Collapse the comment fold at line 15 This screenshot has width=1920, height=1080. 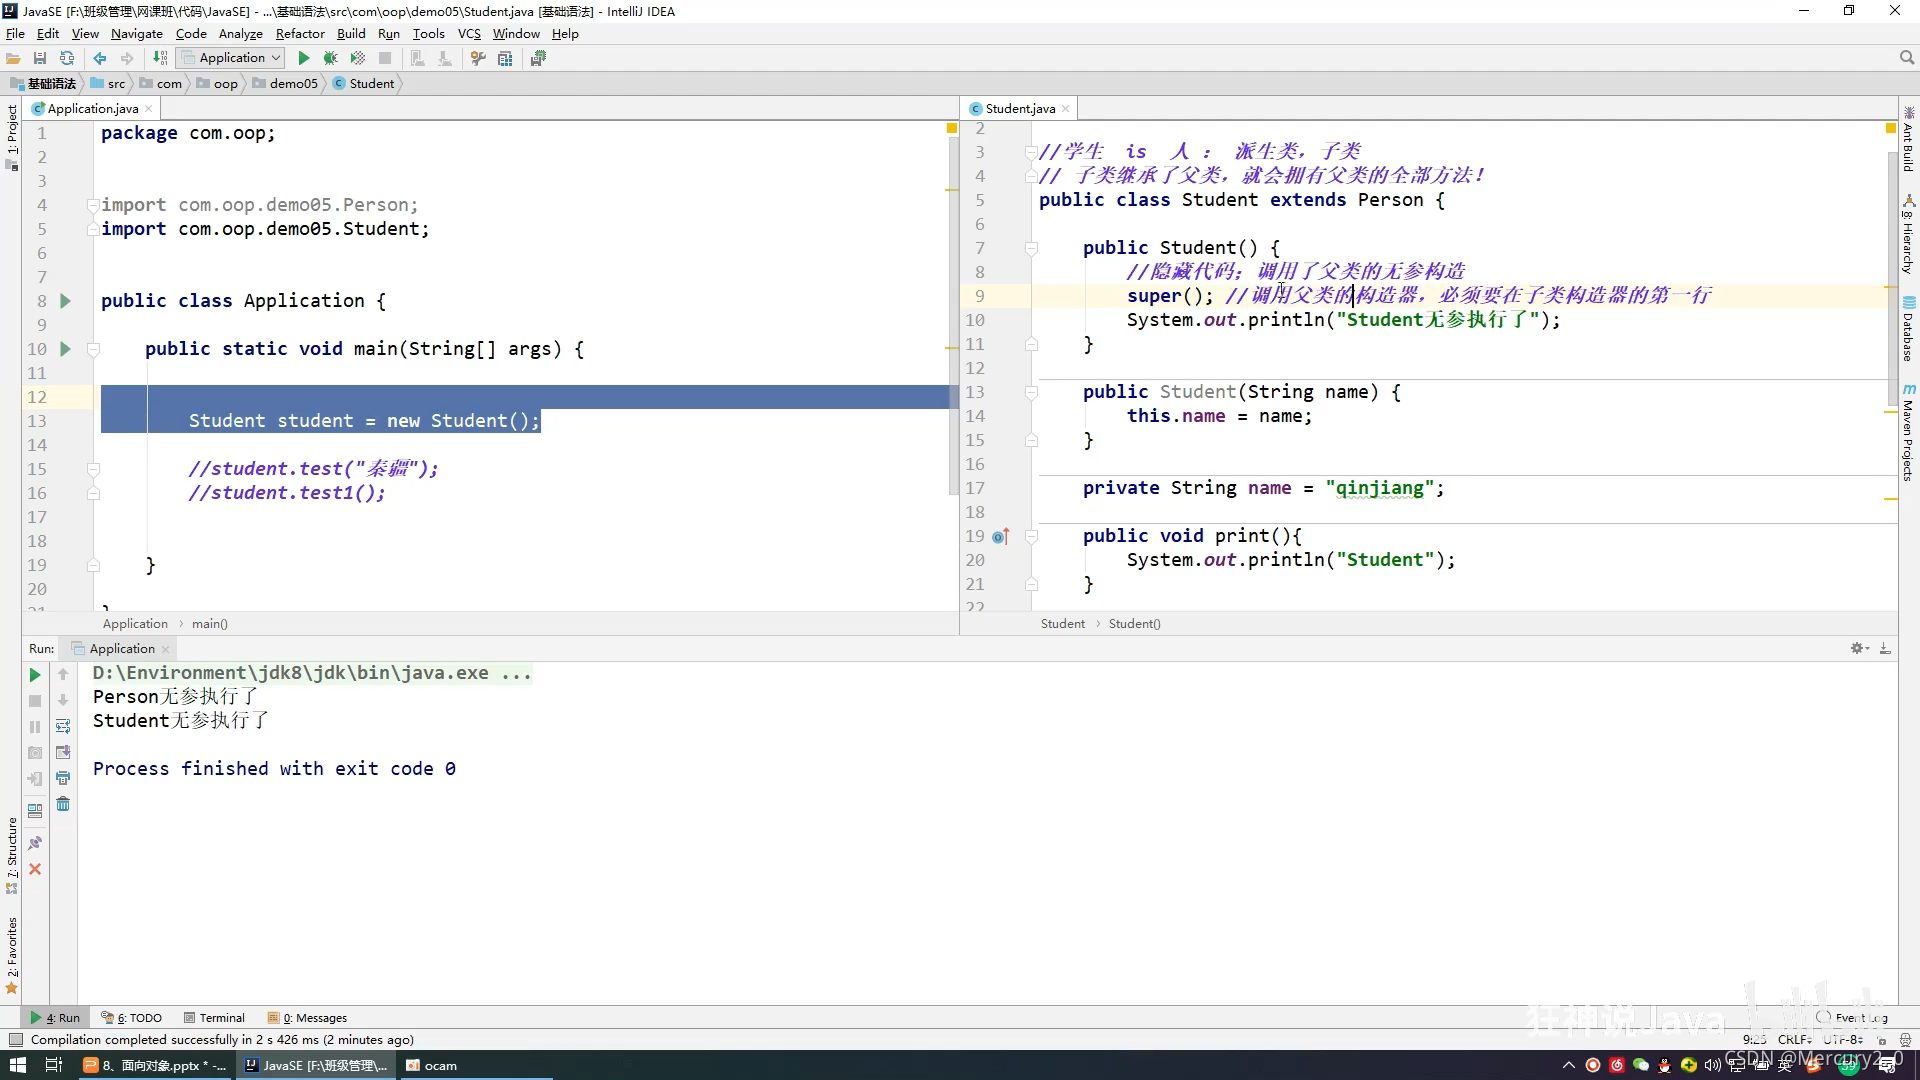click(93, 469)
